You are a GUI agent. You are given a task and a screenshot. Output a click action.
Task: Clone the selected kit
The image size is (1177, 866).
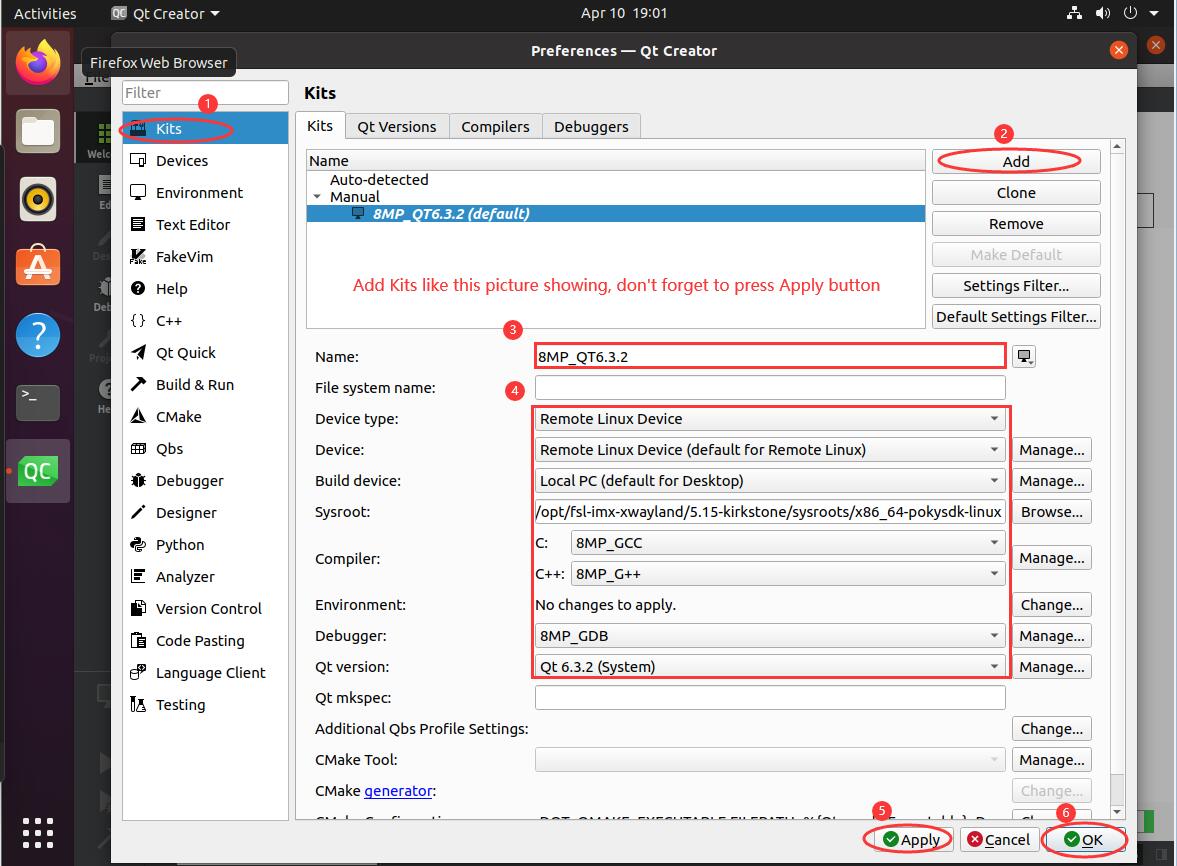(1016, 193)
